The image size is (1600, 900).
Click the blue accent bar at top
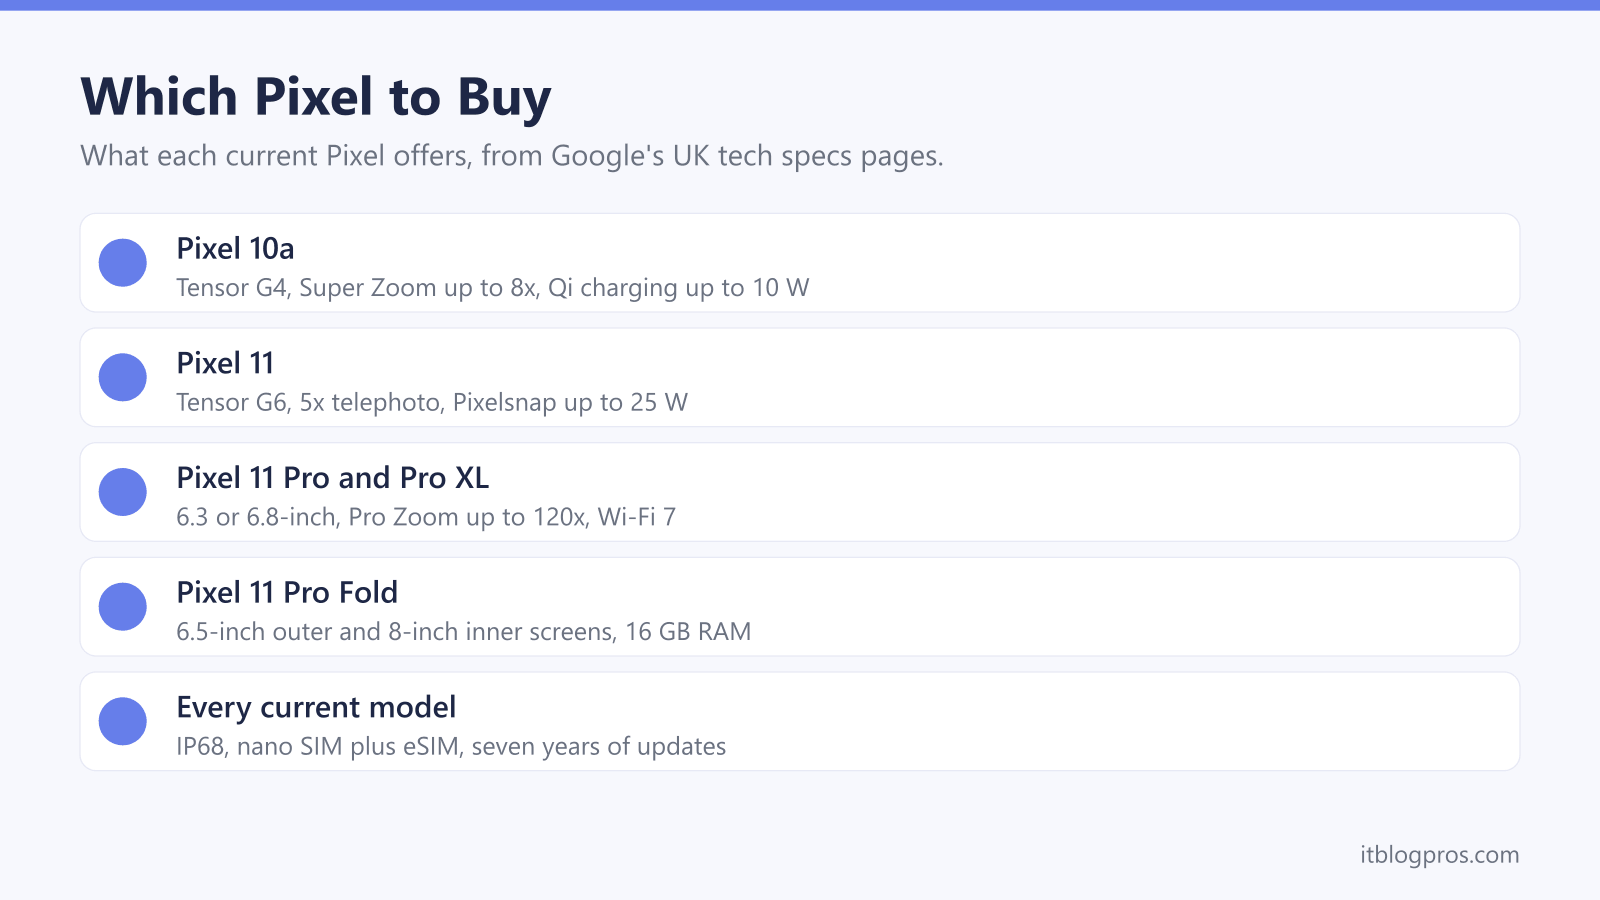point(800,5)
